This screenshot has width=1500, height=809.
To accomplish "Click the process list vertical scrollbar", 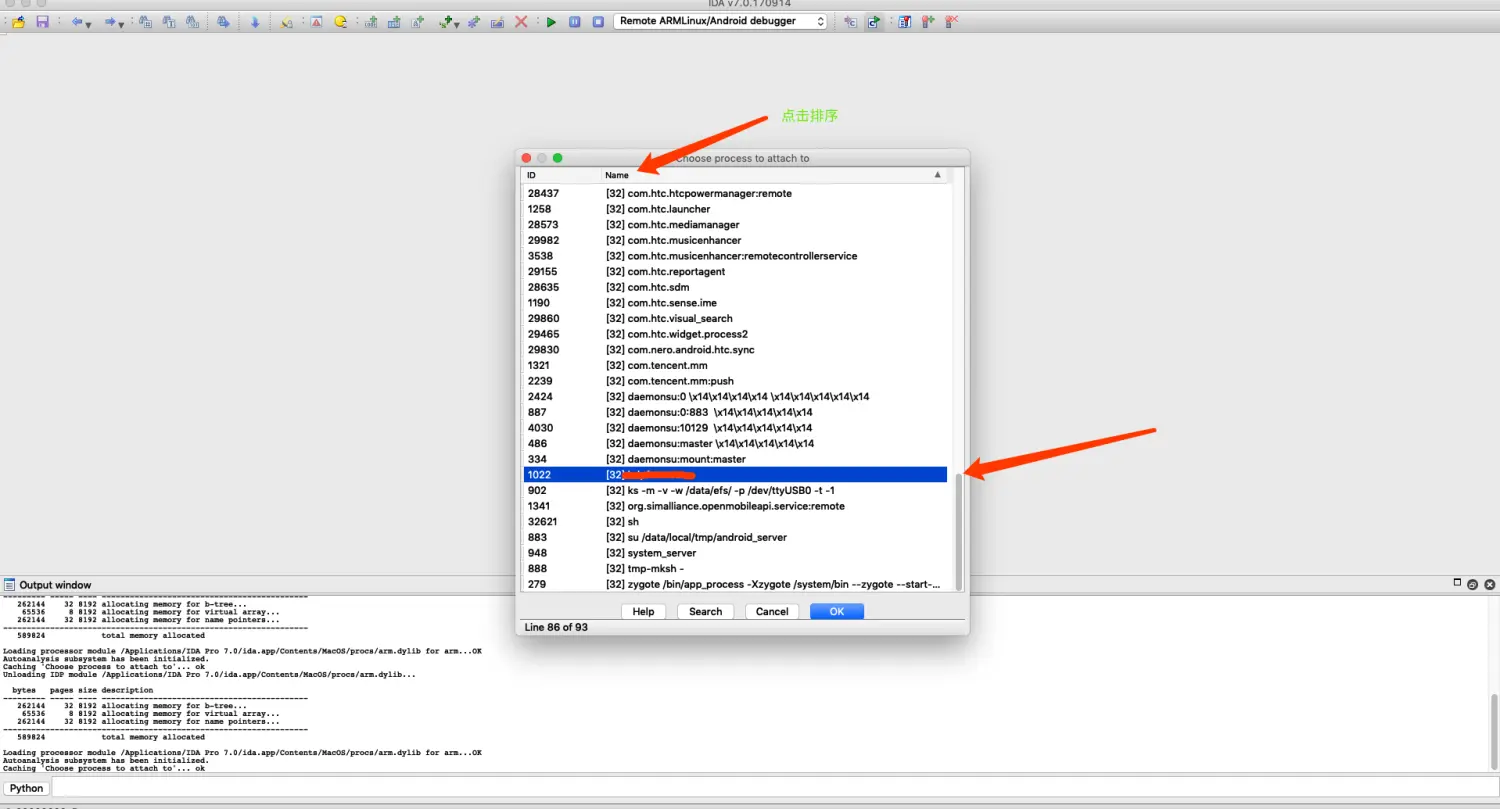I will coord(958,531).
